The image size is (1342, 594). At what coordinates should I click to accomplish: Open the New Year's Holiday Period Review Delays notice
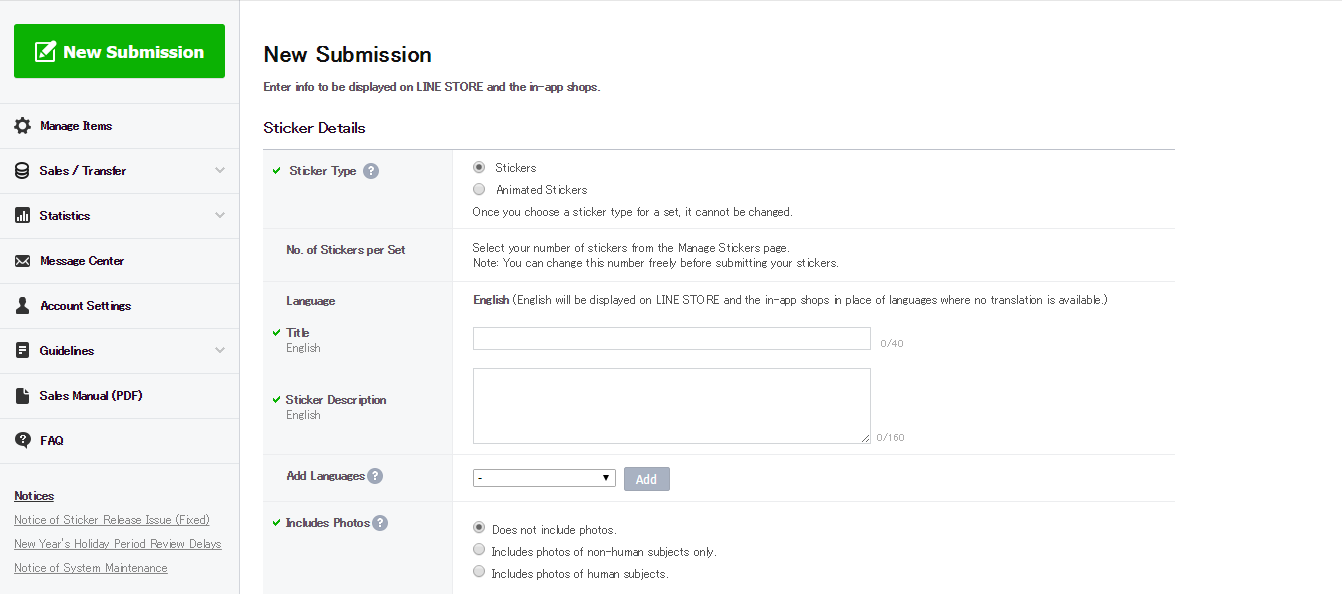pos(118,544)
